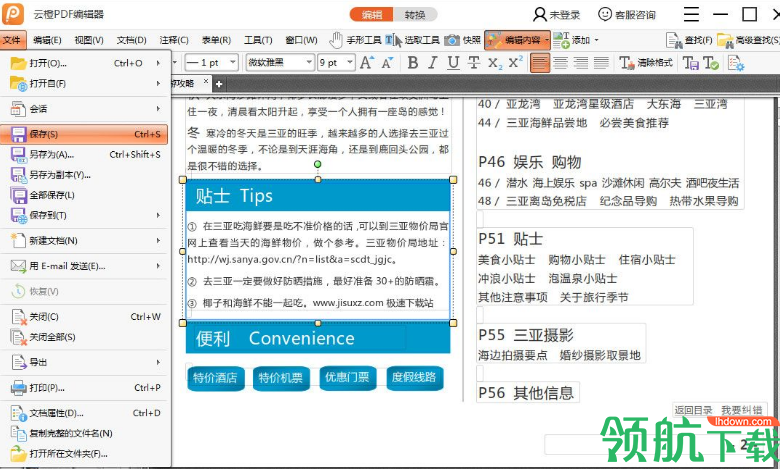Close the document tab
Viewport: 780px width, 469px height.
(205, 82)
